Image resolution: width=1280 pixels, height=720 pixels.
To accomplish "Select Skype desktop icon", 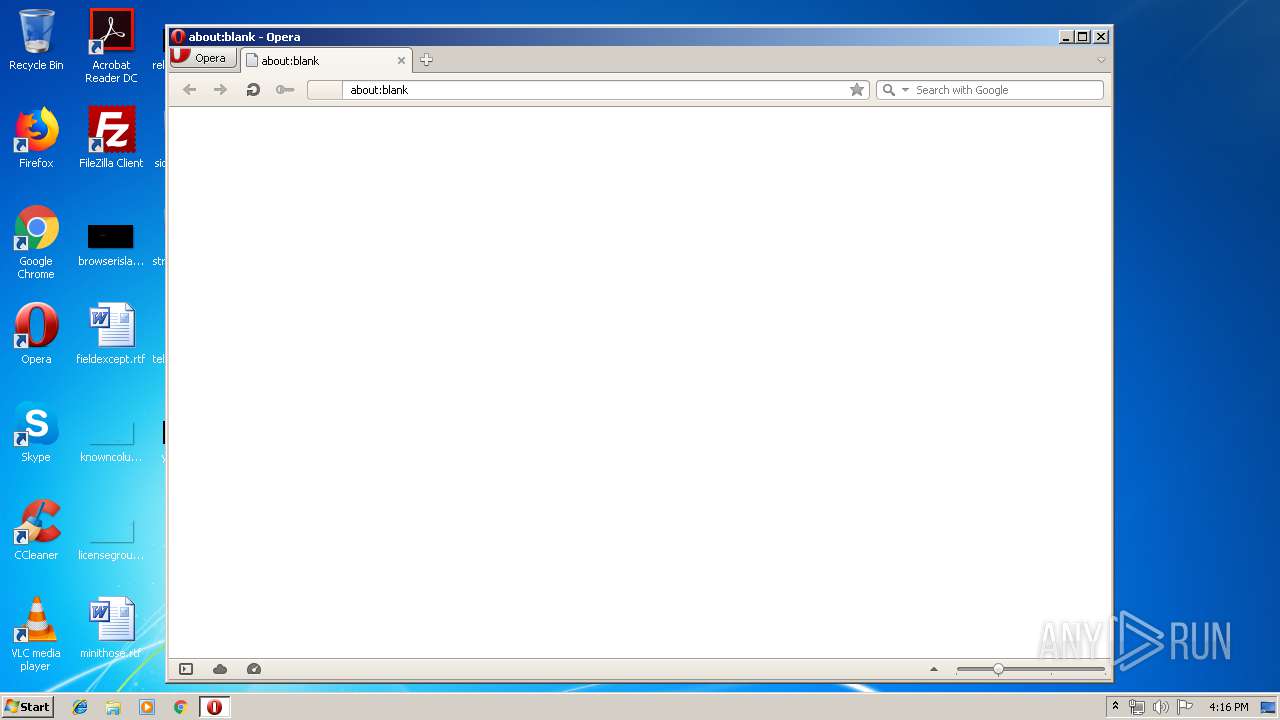I will coord(36,432).
